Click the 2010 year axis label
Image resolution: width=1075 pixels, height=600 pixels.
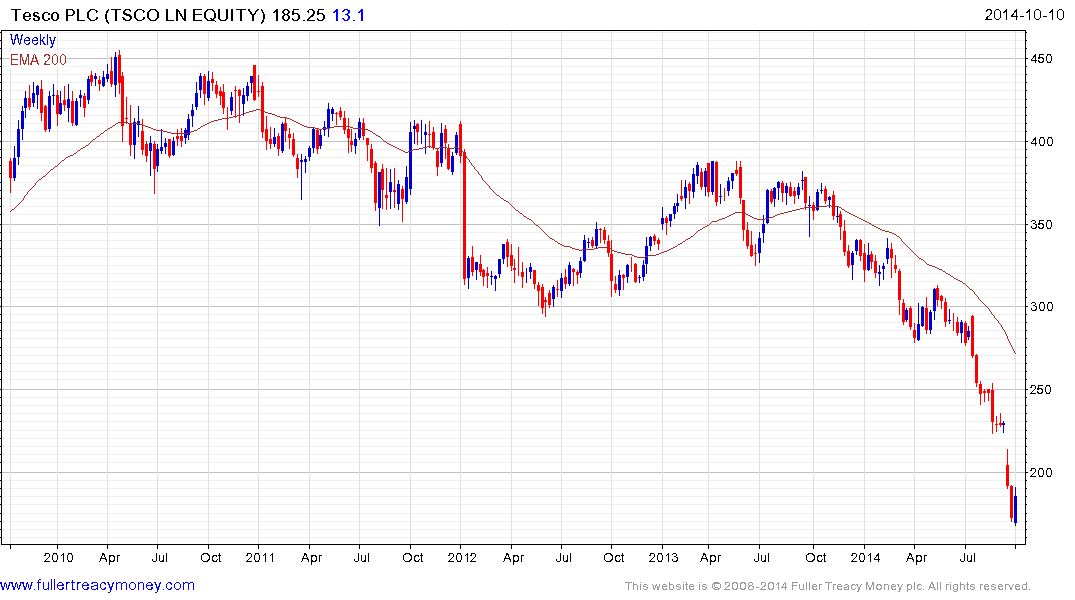(x=58, y=557)
